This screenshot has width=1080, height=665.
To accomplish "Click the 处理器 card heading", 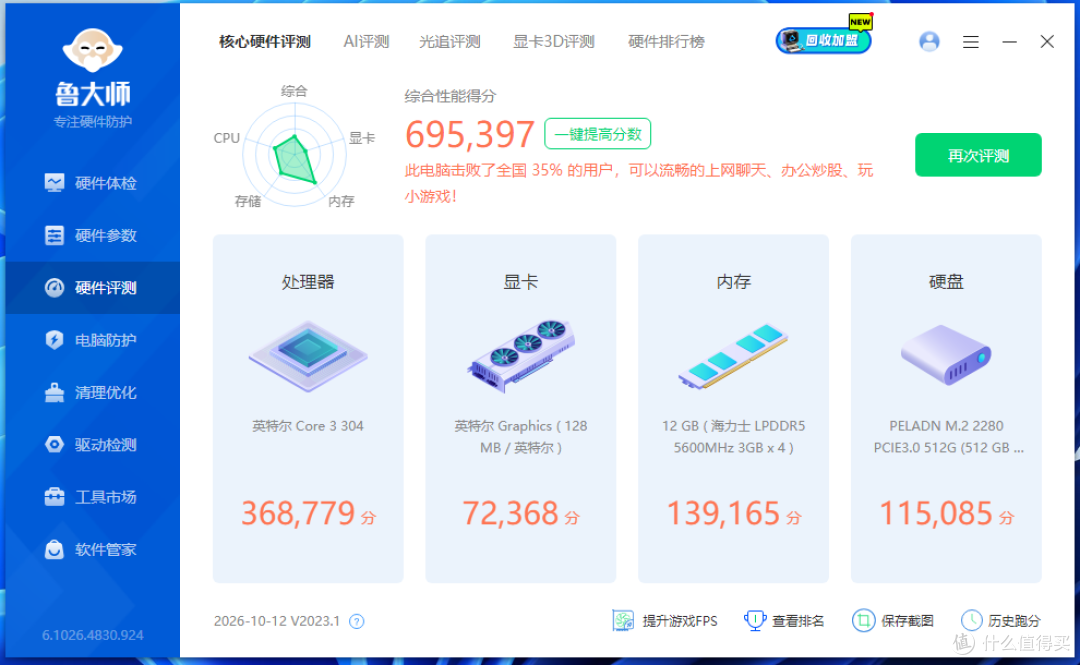I will [x=308, y=283].
